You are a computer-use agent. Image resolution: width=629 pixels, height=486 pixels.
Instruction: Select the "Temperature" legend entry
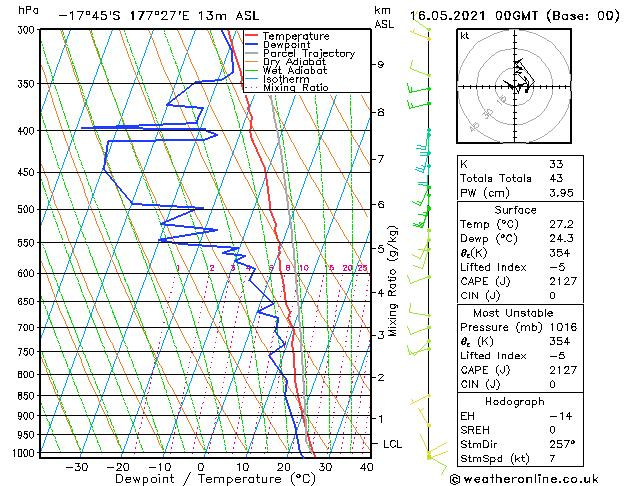tap(296, 36)
